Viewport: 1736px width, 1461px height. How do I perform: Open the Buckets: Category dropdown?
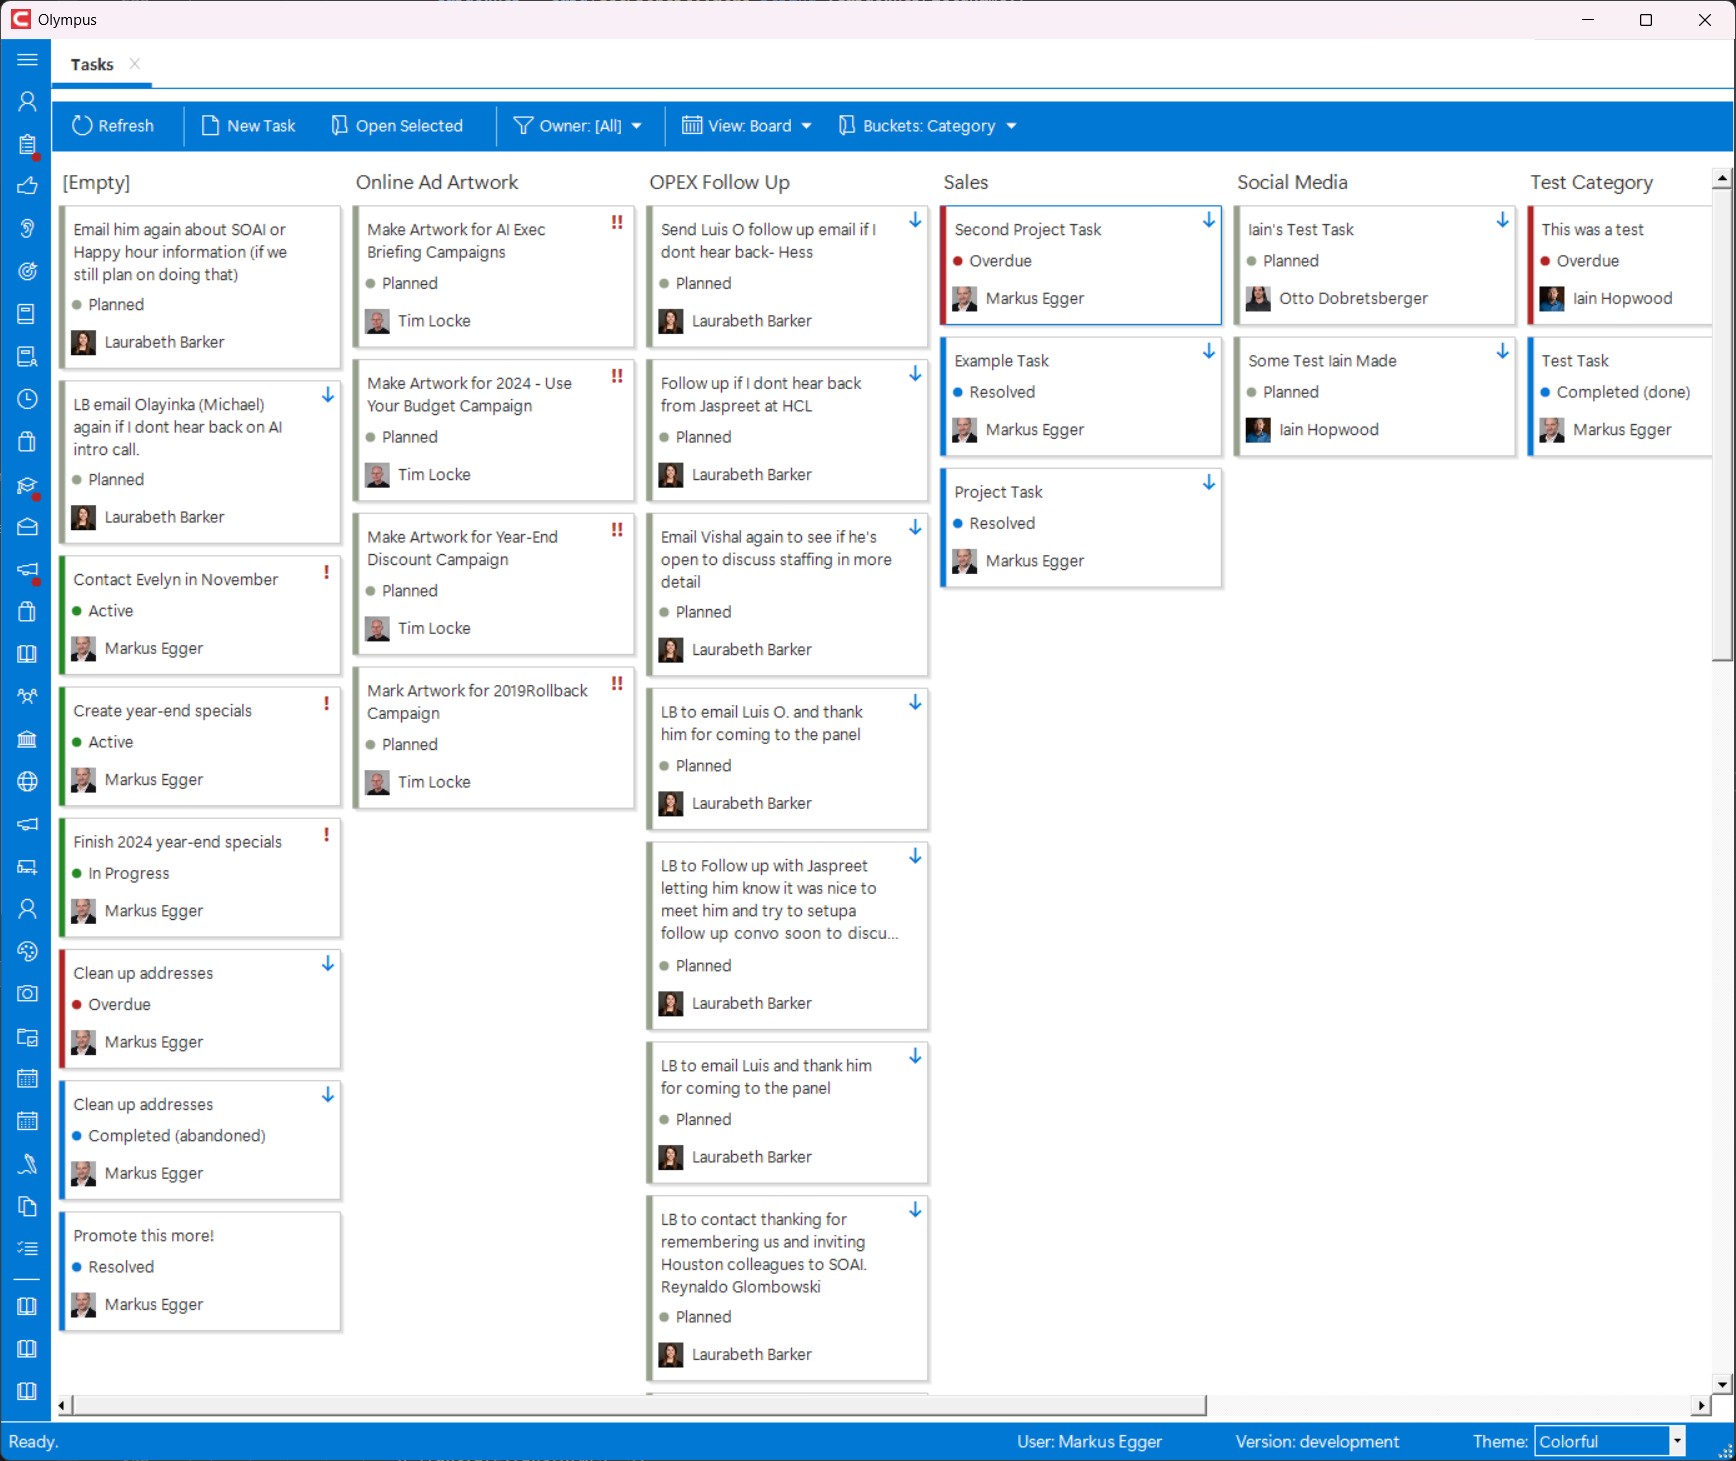coord(927,126)
